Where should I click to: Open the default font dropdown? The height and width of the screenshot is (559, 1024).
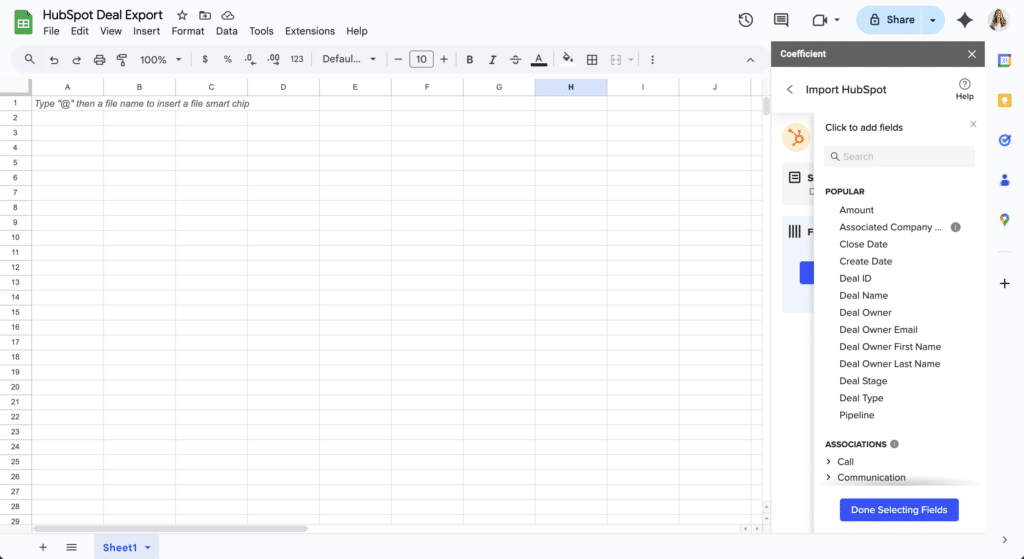(x=349, y=60)
